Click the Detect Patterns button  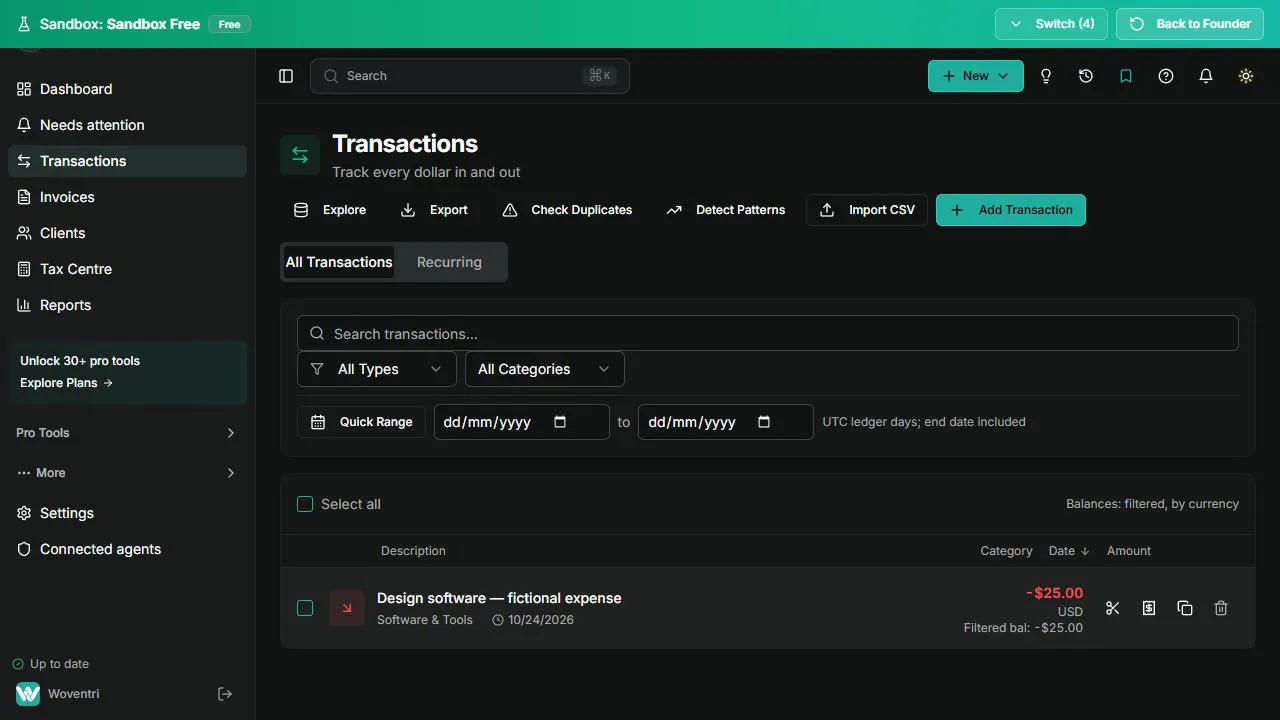726,210
